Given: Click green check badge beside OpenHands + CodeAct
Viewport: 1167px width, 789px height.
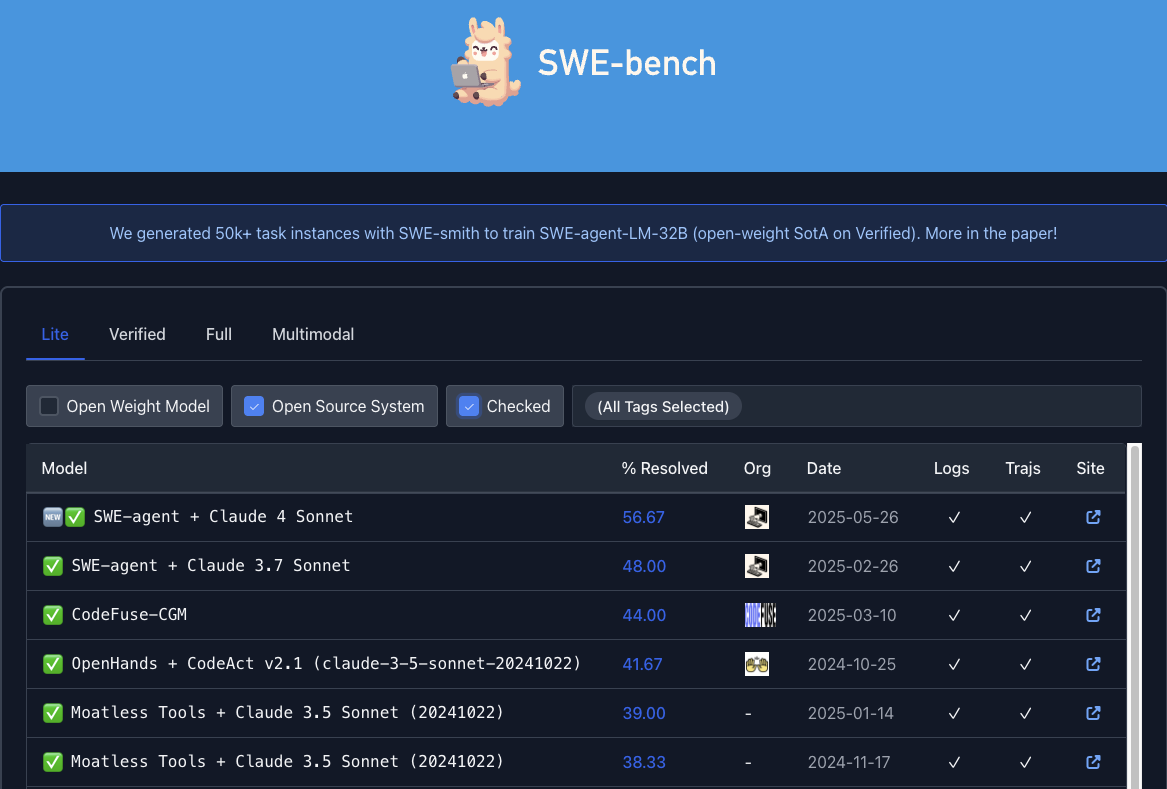Looking at the screenshot, I should (53, 664).
